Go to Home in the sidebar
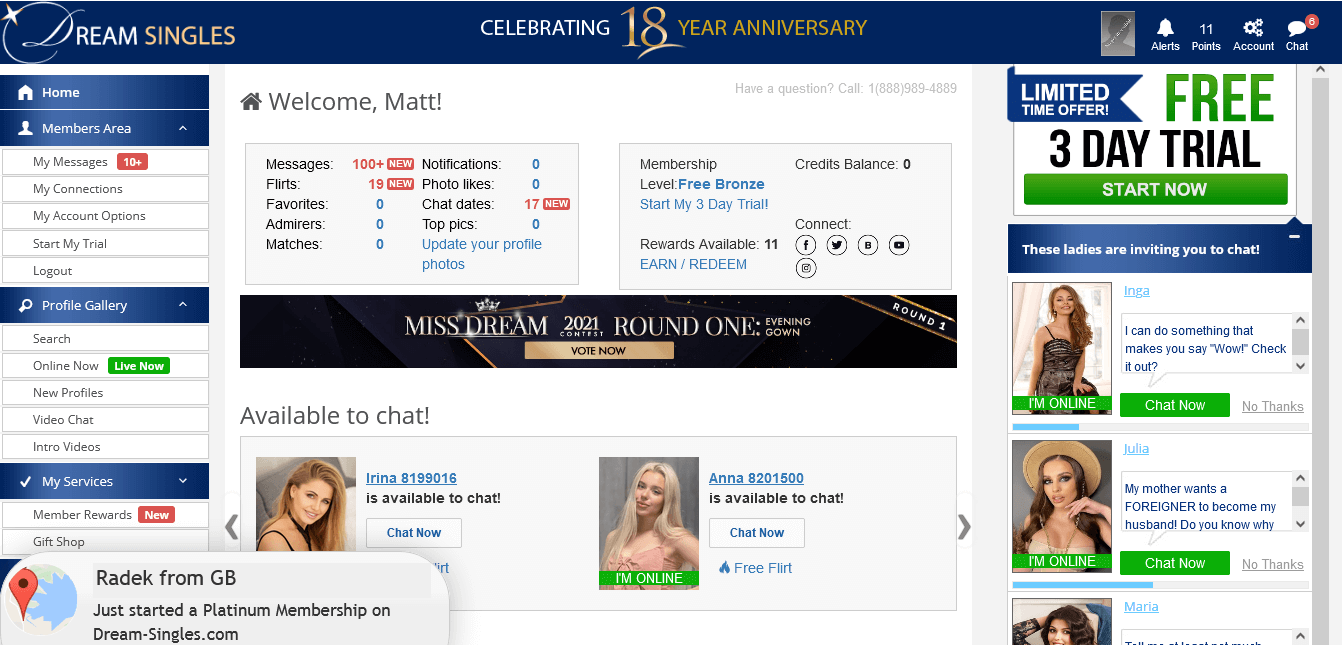The width and height of the screenshot is (1342, 645). [x=104, y=92]
